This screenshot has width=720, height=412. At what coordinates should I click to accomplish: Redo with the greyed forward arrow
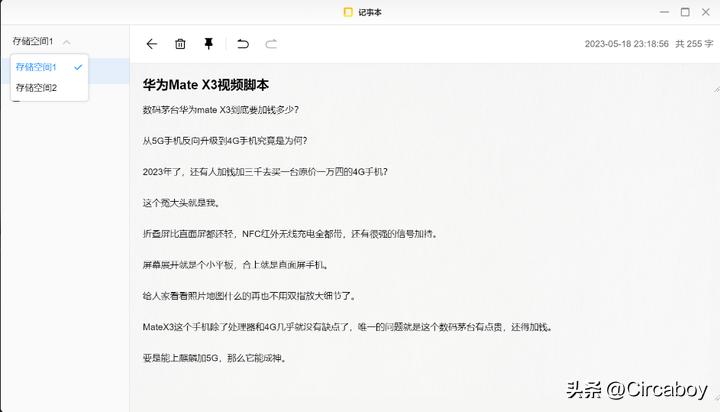click(x=271, y=44)
